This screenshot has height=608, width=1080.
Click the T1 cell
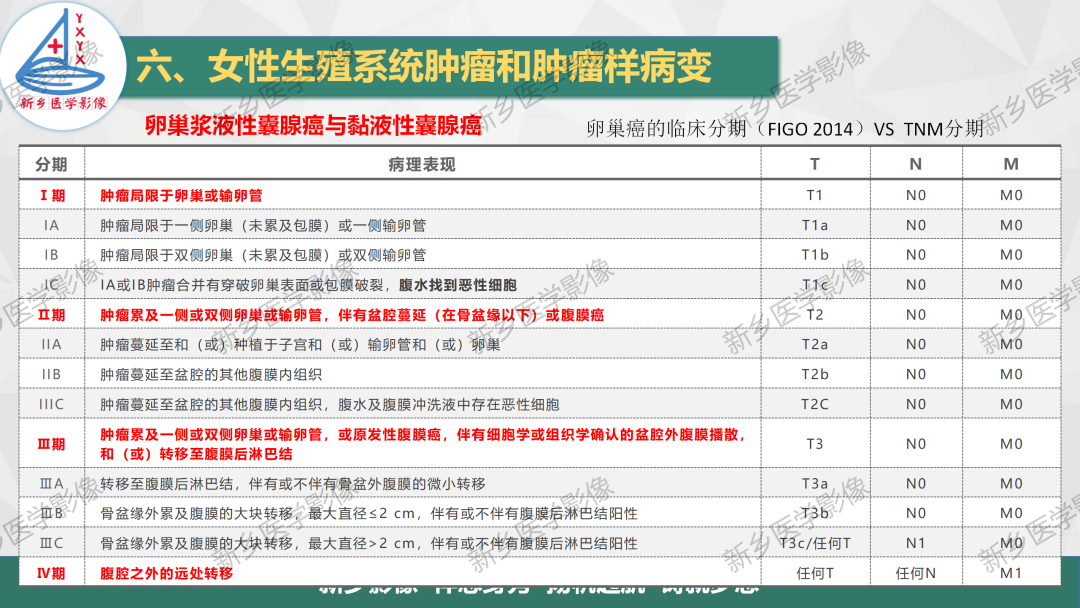click(x=815, y=196)
